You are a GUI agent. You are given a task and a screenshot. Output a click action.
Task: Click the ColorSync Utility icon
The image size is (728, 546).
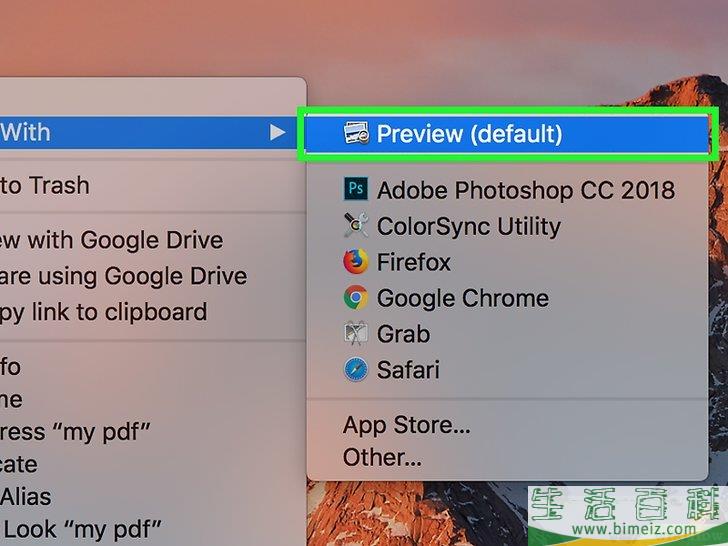point(356,225)
